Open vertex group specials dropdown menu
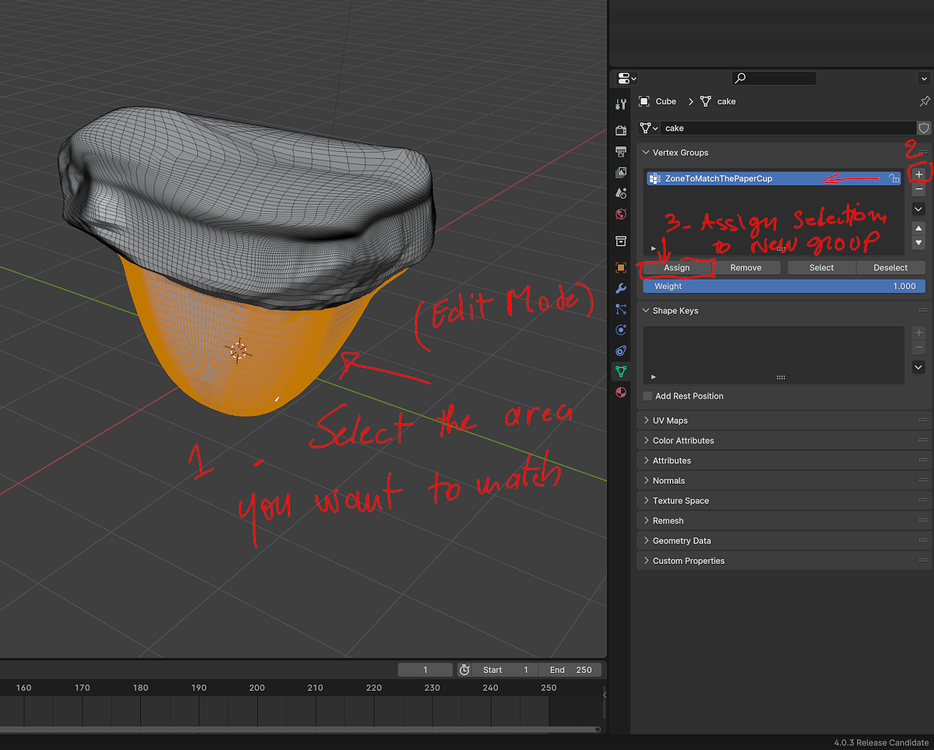Screen dimensions: 934x750 919,209
